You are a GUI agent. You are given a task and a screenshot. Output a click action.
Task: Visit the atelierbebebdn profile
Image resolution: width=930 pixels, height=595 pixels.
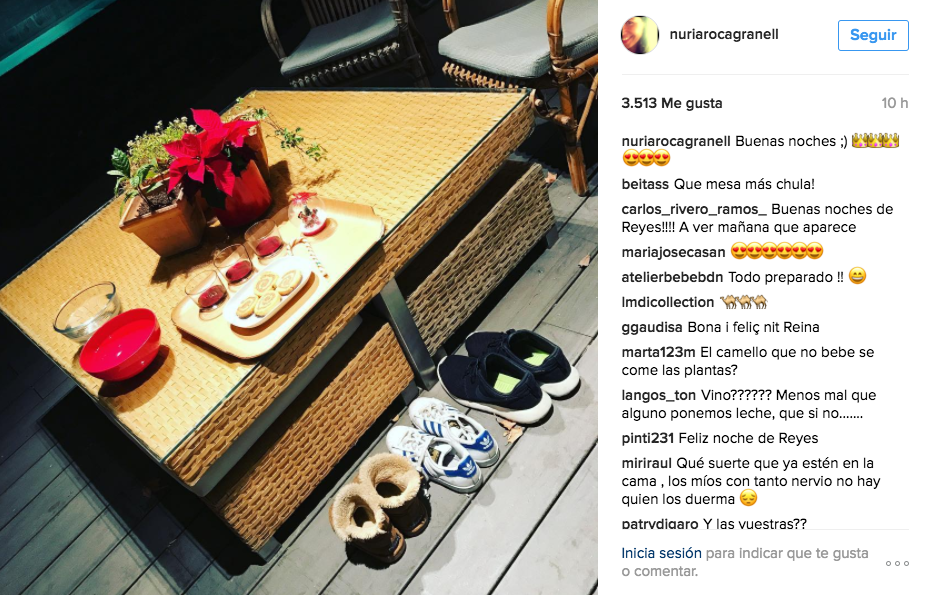click(x=672, y=277)
